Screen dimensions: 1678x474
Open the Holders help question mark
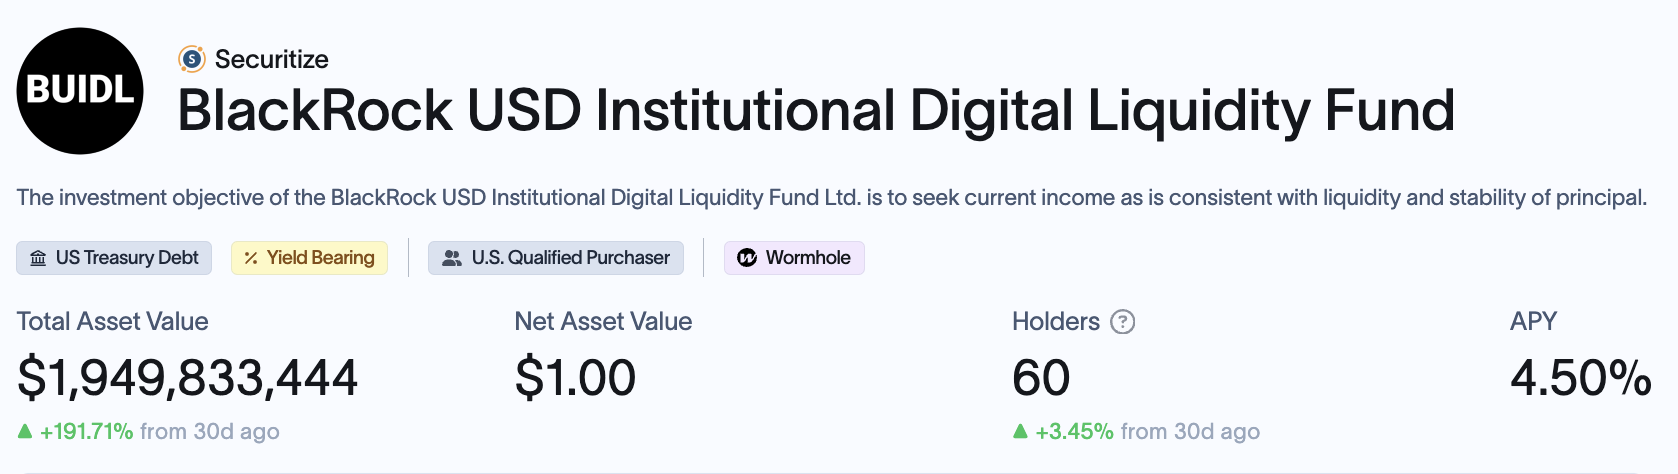coord(1123,322)
